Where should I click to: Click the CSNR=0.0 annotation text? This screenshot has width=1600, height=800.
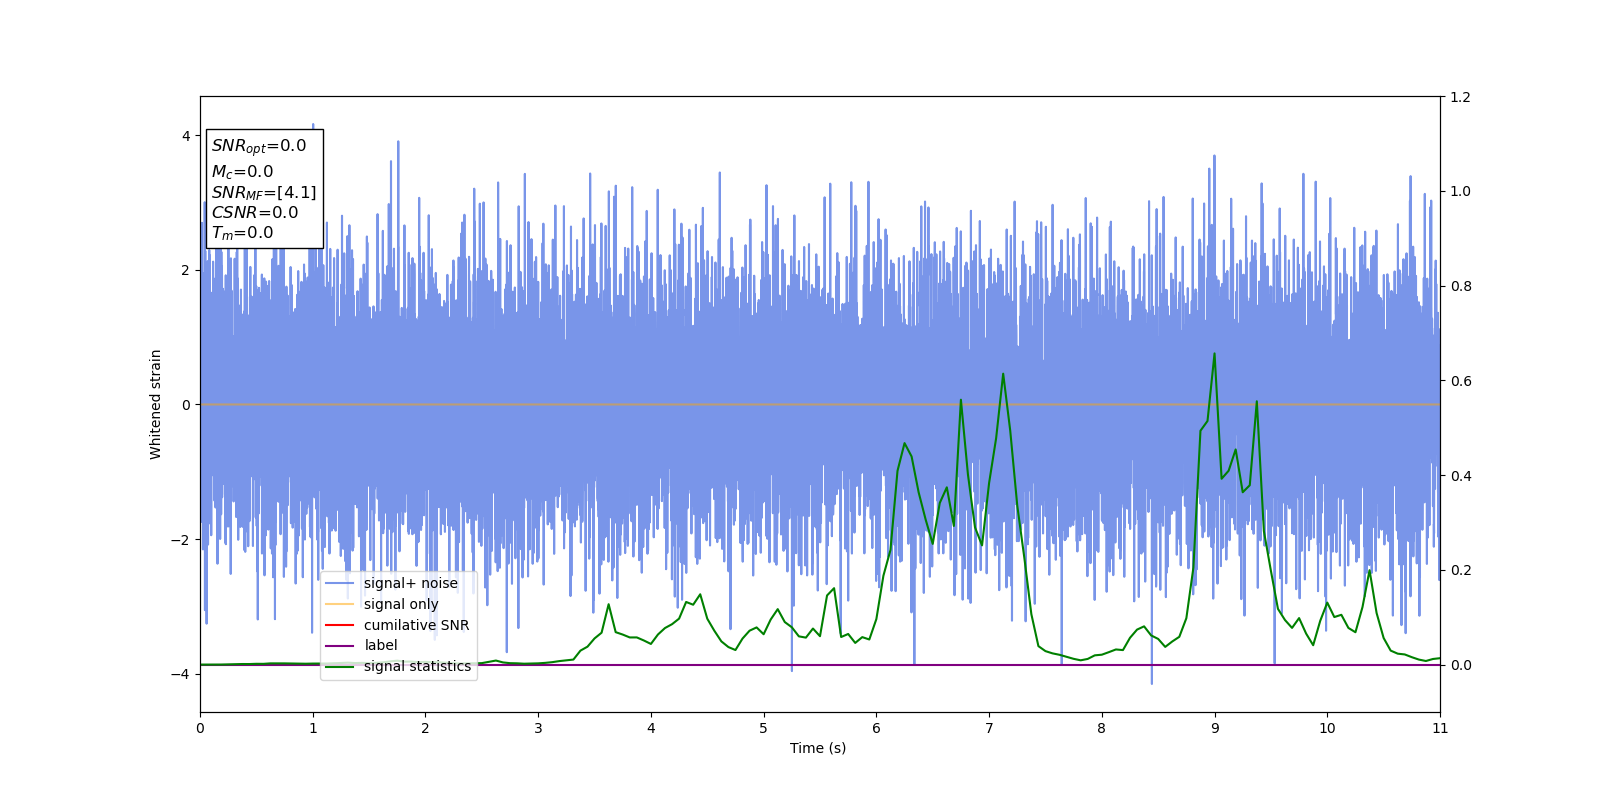coord(255,212)
